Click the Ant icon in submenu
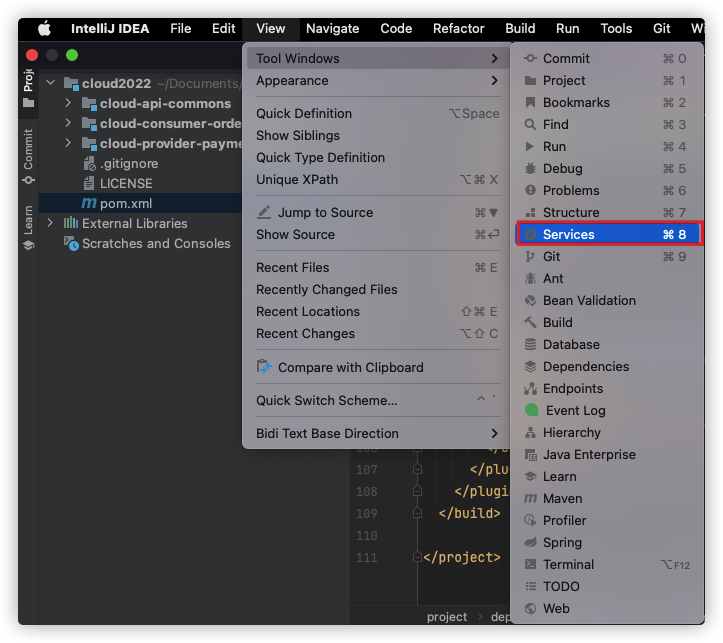Viewport: 723px width, 643px height. tap(530, 278)
